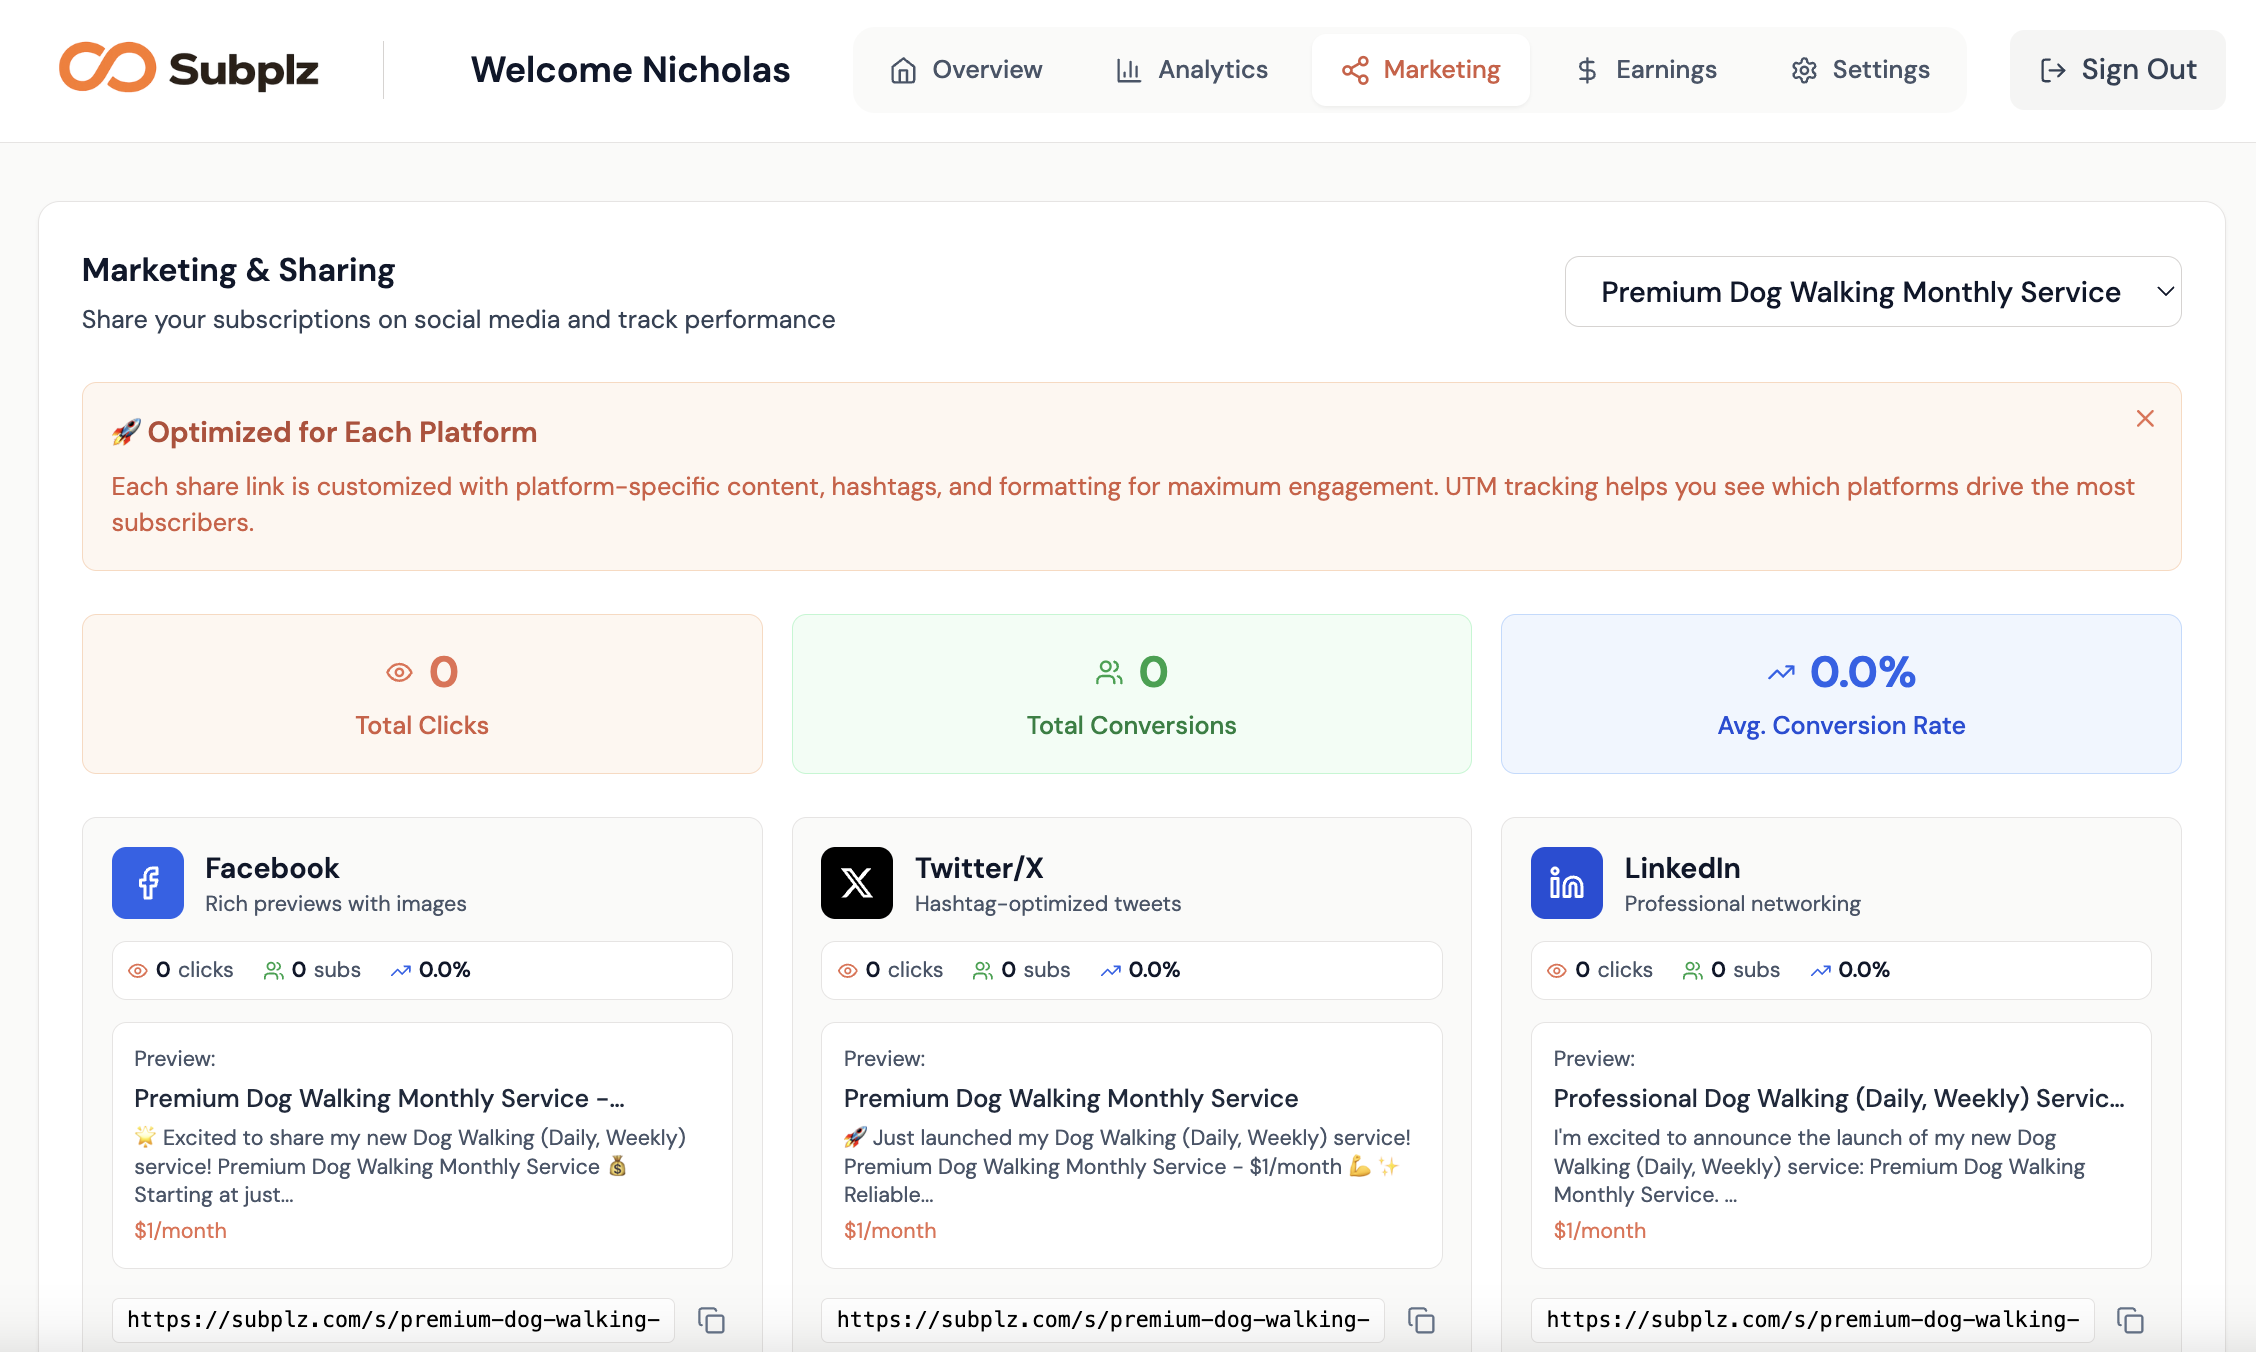The height and width of the screenshot is (1352, 2256).
Task: Click the Sign Out button
Action: [2117, 70]
